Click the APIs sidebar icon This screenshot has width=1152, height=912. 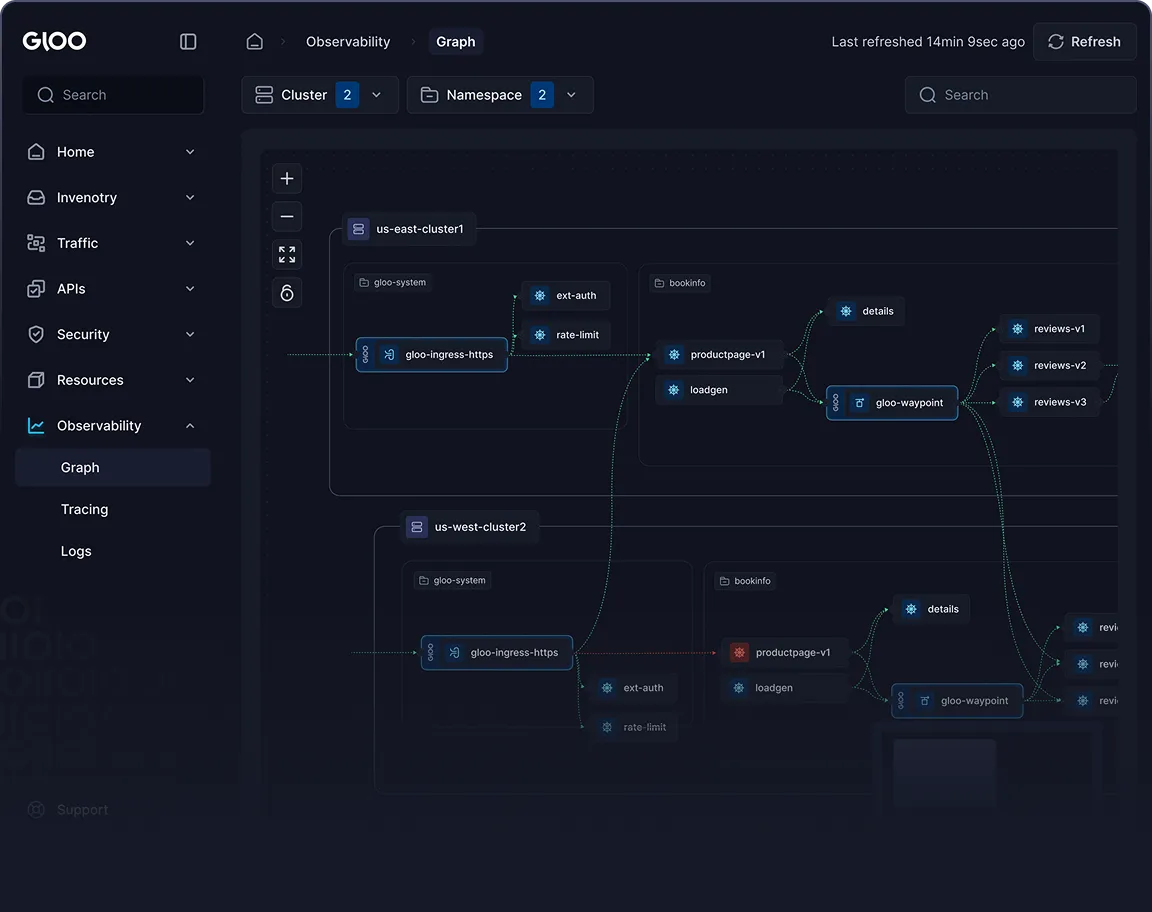36,289
